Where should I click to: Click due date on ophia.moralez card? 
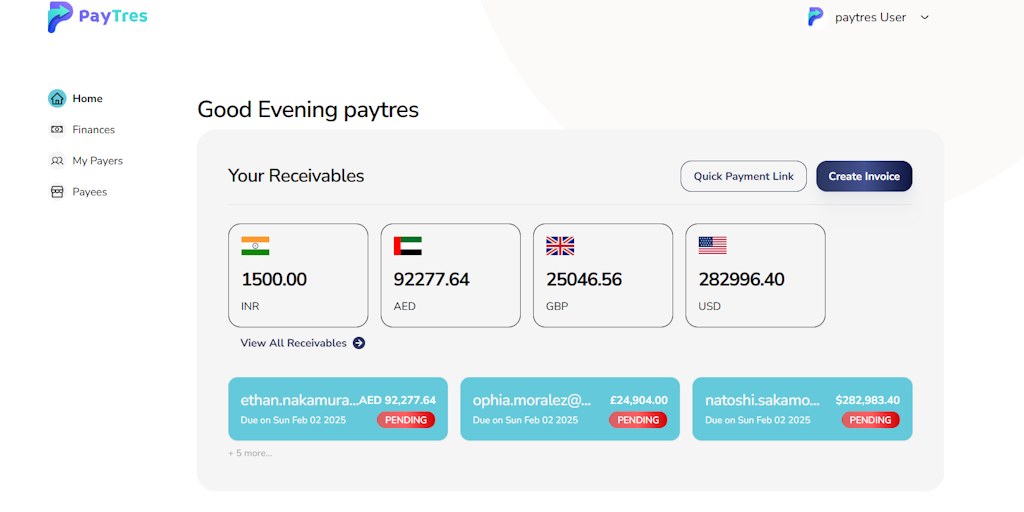pos(526,420)
